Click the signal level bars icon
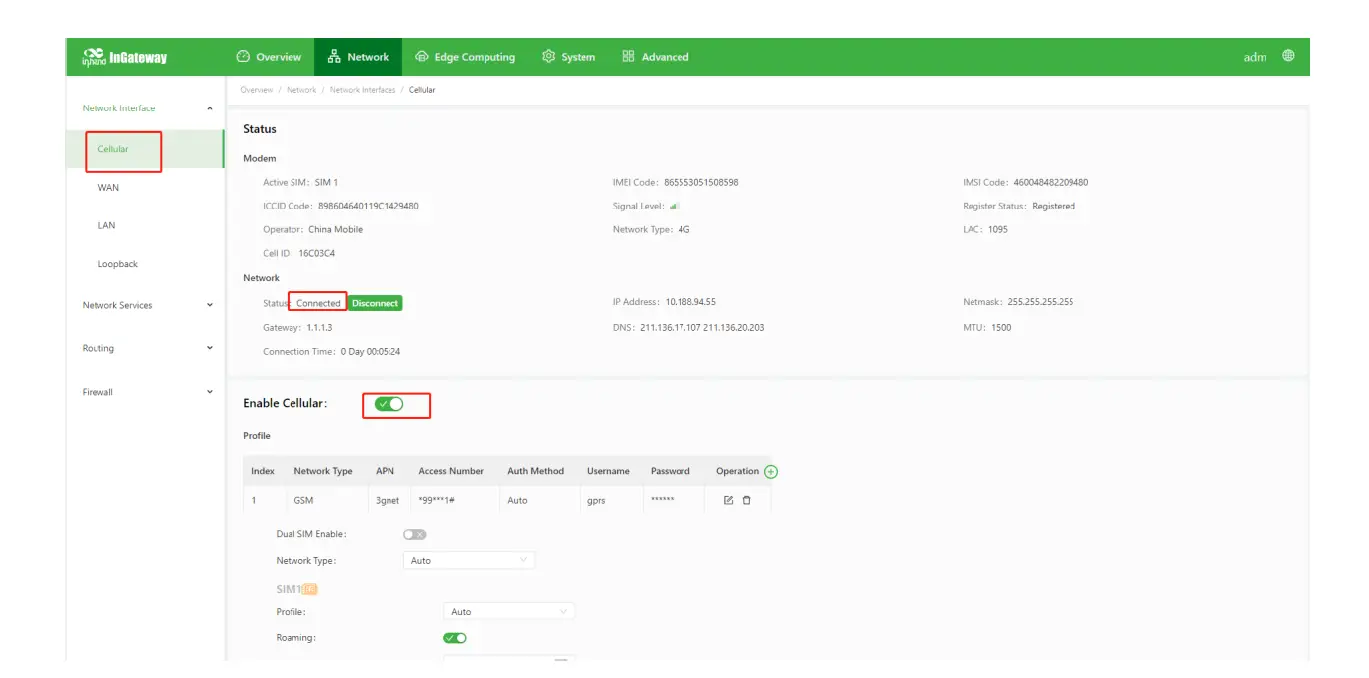The height and width of the screenshot is (678, 1369). tap(674, 206)
